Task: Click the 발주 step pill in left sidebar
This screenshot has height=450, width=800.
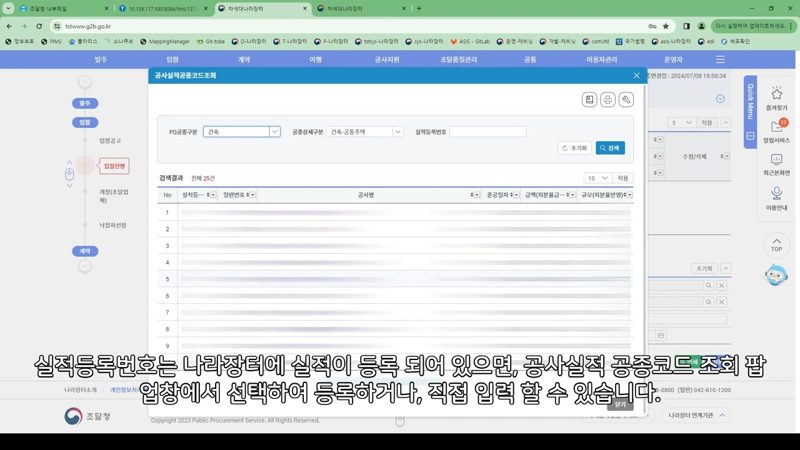Action: click(x=85, y=103)
